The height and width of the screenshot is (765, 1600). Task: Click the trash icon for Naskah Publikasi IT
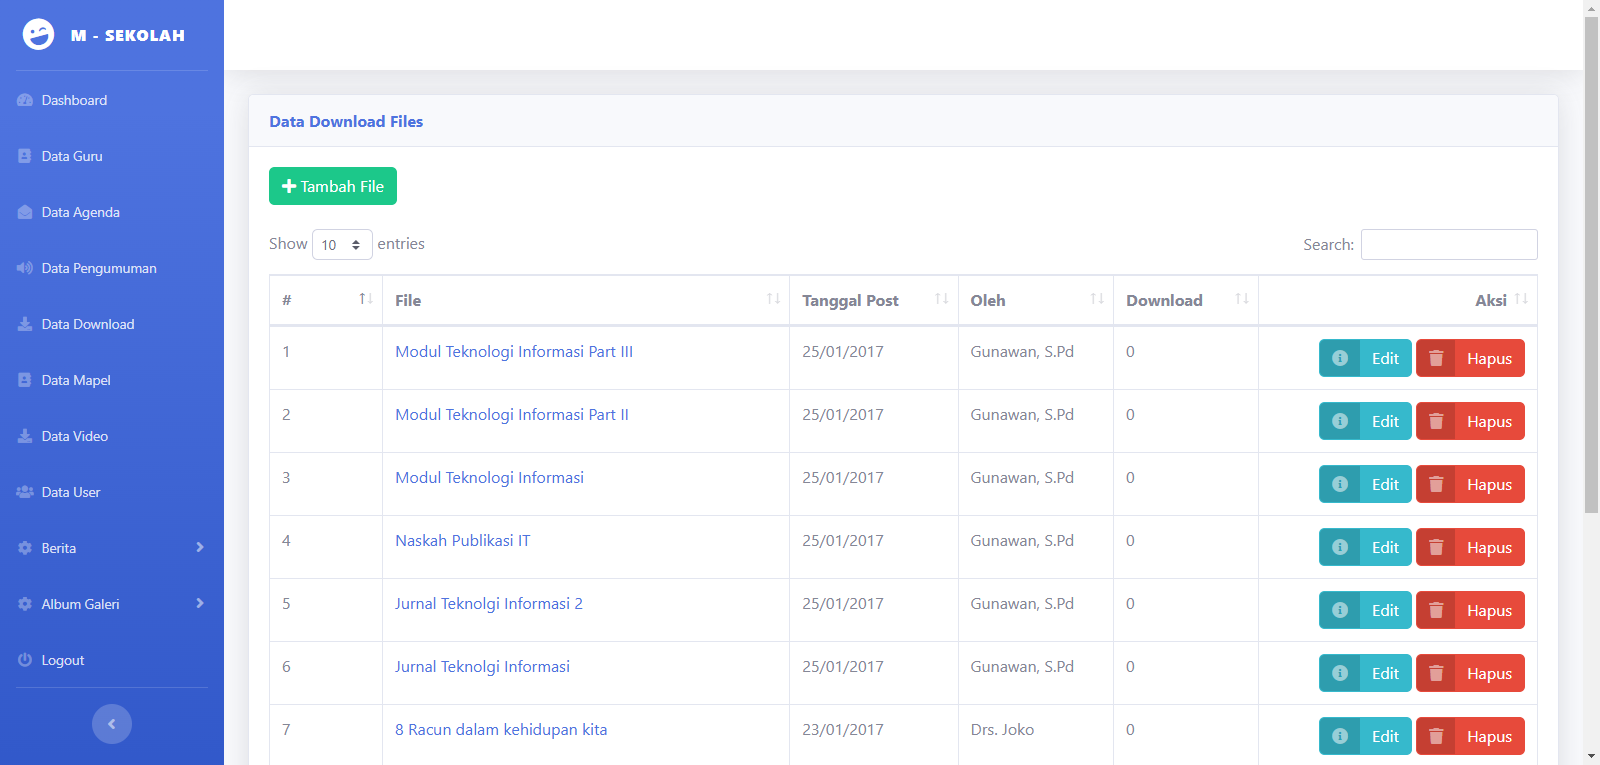coord(1436,547)
